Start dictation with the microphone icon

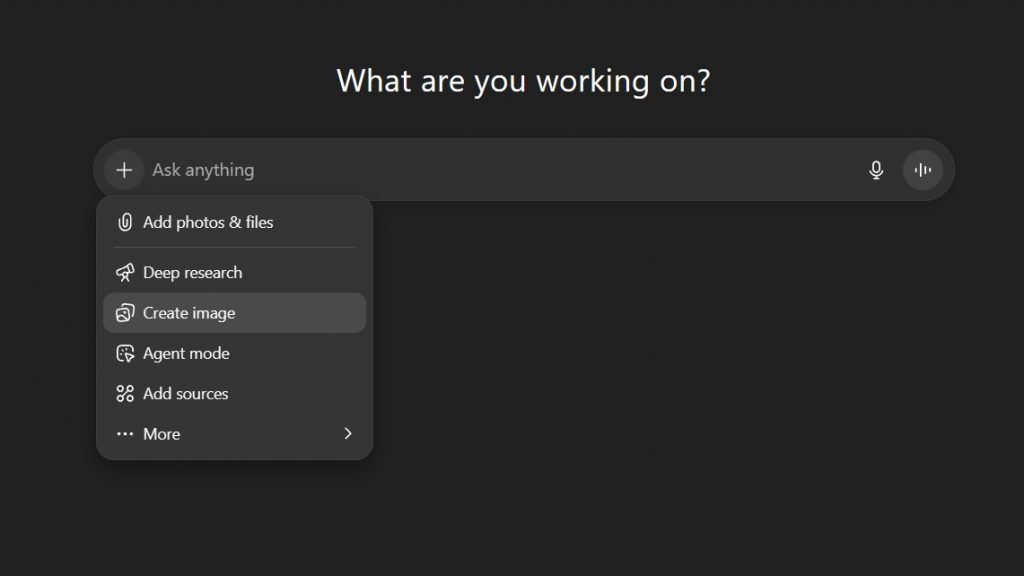pyautogui.click(x=876, y=170)
